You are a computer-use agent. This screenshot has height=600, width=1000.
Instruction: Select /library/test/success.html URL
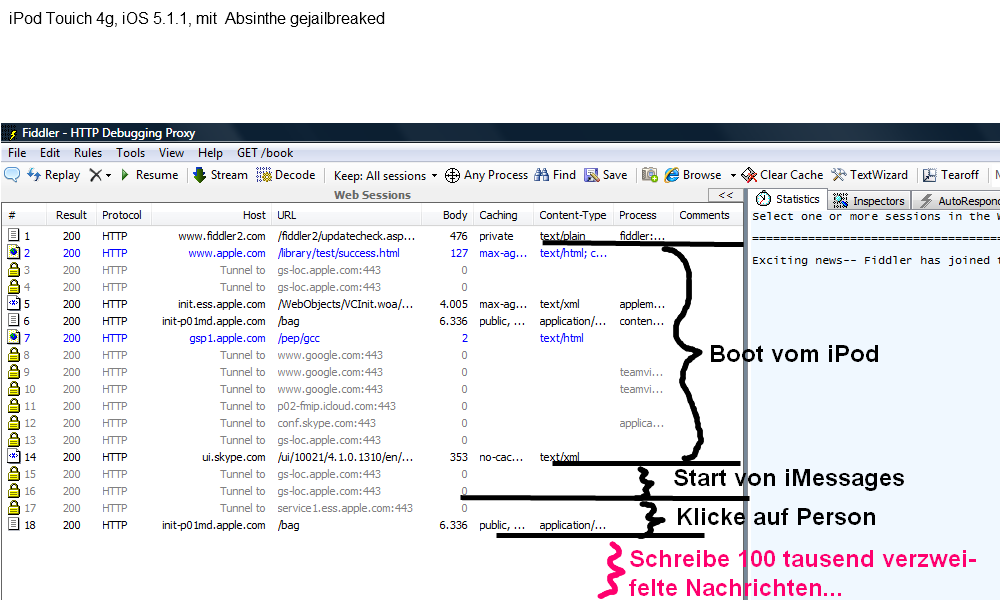click(x=339, y=253)
